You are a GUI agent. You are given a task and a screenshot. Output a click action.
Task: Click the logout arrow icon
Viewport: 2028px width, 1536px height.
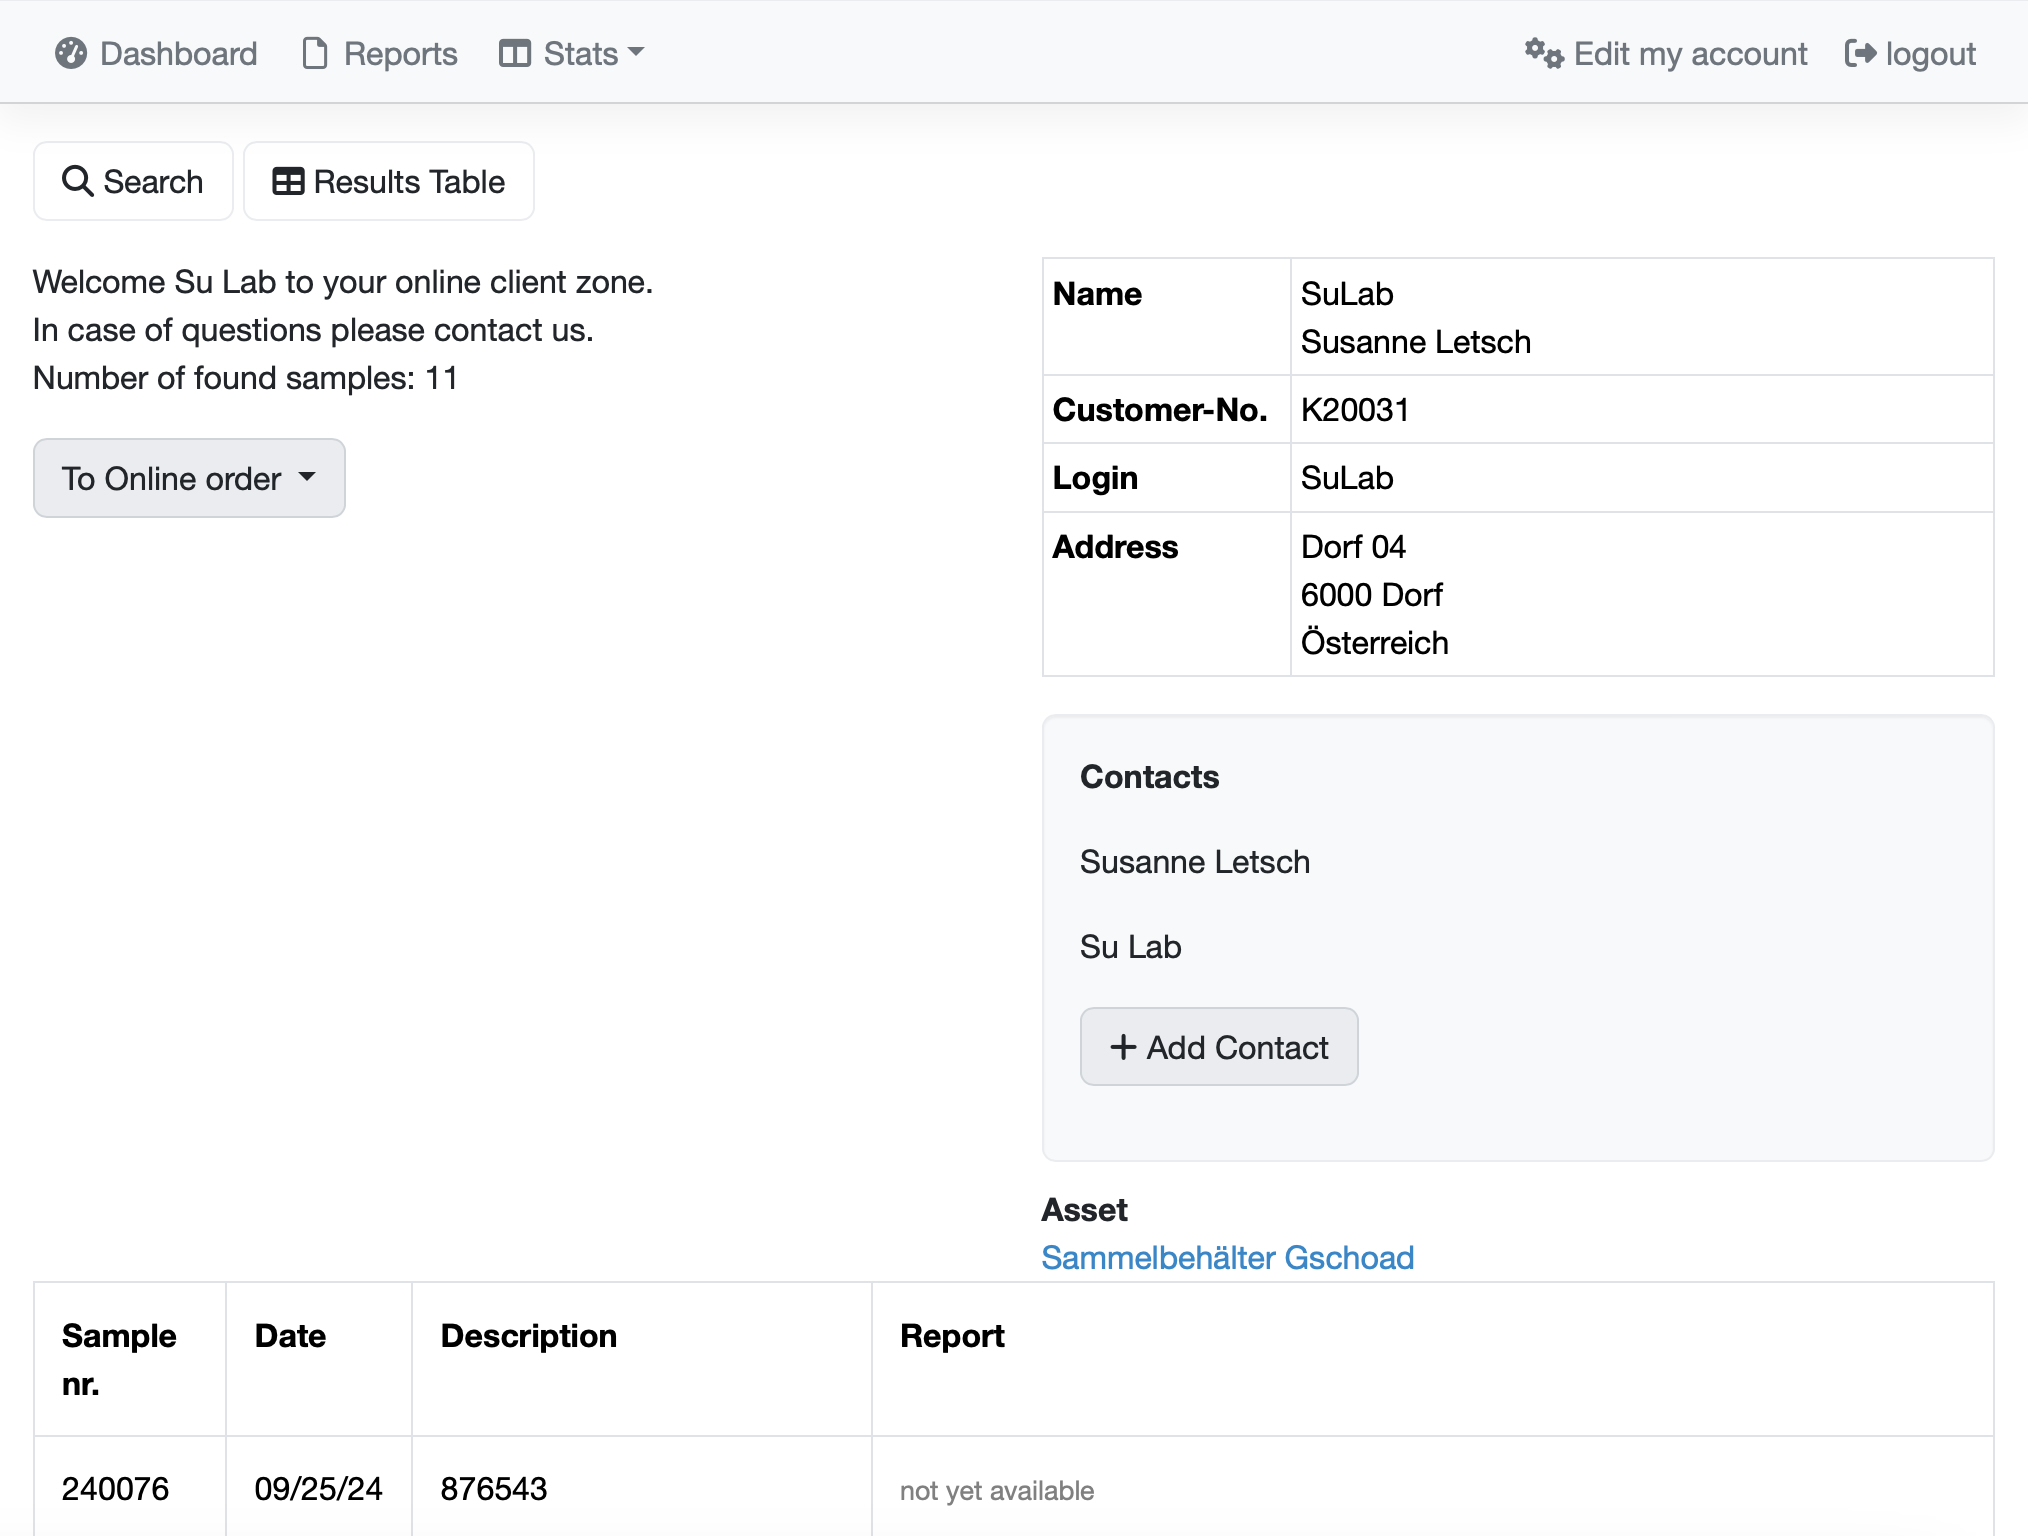[1859, 53]
